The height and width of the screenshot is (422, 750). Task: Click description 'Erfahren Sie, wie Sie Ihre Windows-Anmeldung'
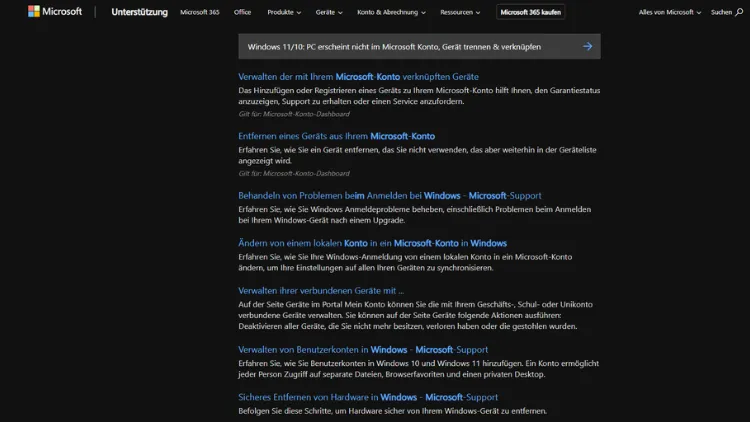coord(405,262)
